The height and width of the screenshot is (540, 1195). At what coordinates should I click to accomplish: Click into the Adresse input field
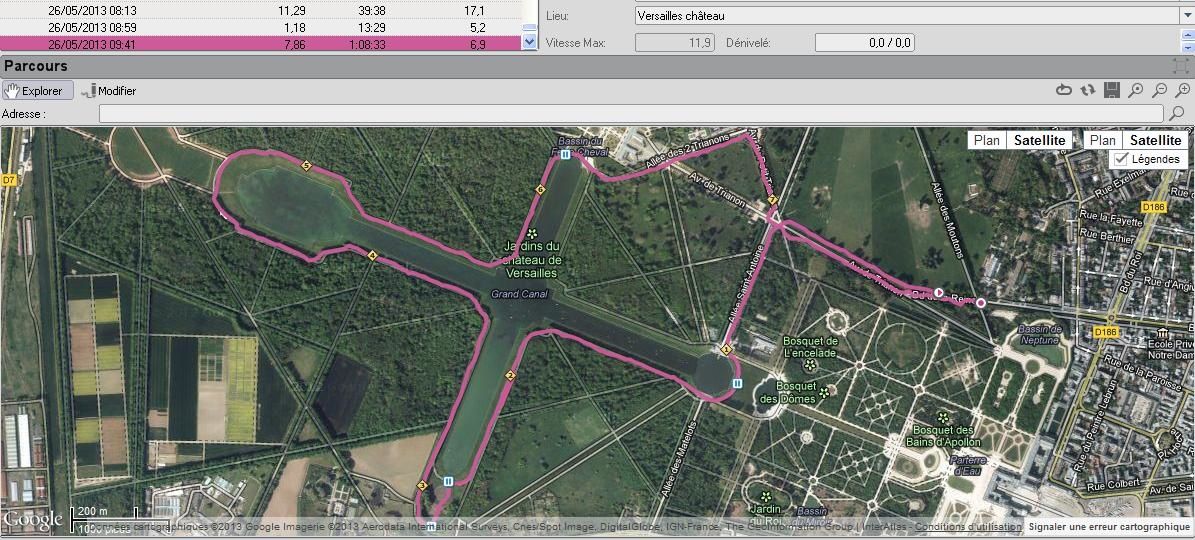point(630,114)
